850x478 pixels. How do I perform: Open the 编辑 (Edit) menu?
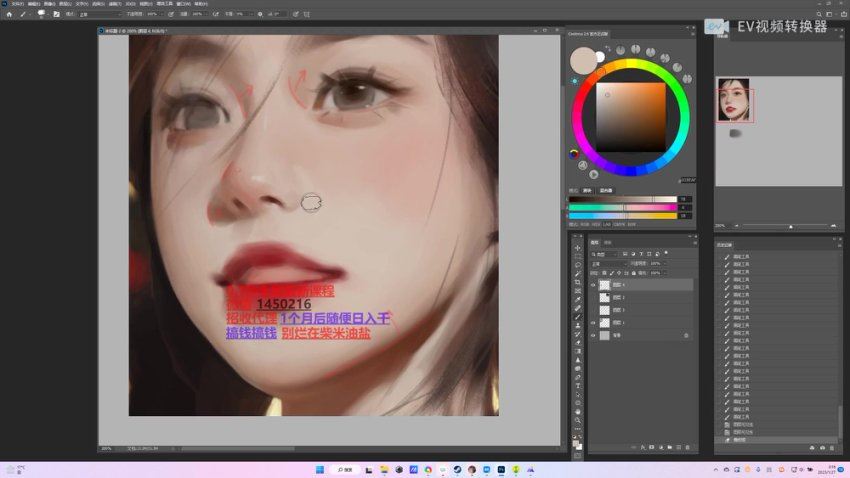[34, 4]
